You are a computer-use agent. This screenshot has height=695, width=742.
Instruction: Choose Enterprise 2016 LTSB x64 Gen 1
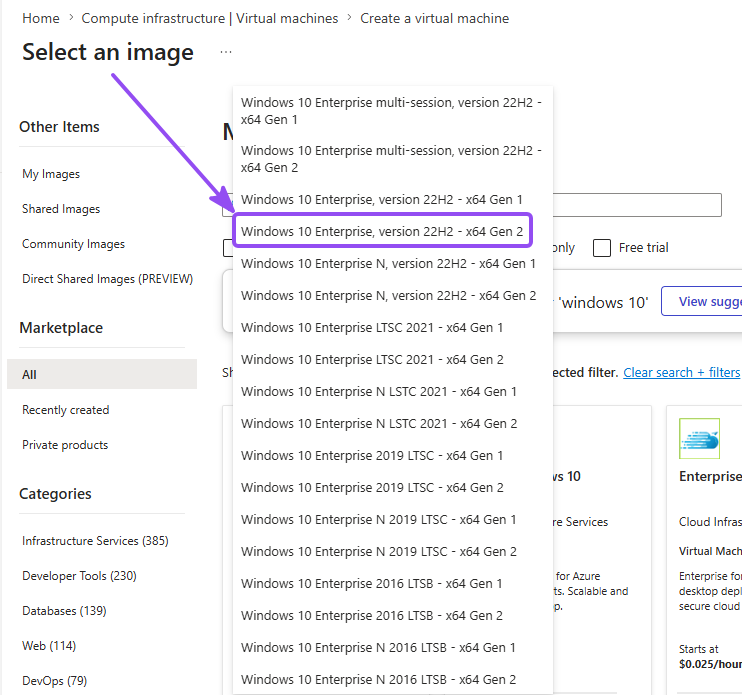[x=392, y=583]
